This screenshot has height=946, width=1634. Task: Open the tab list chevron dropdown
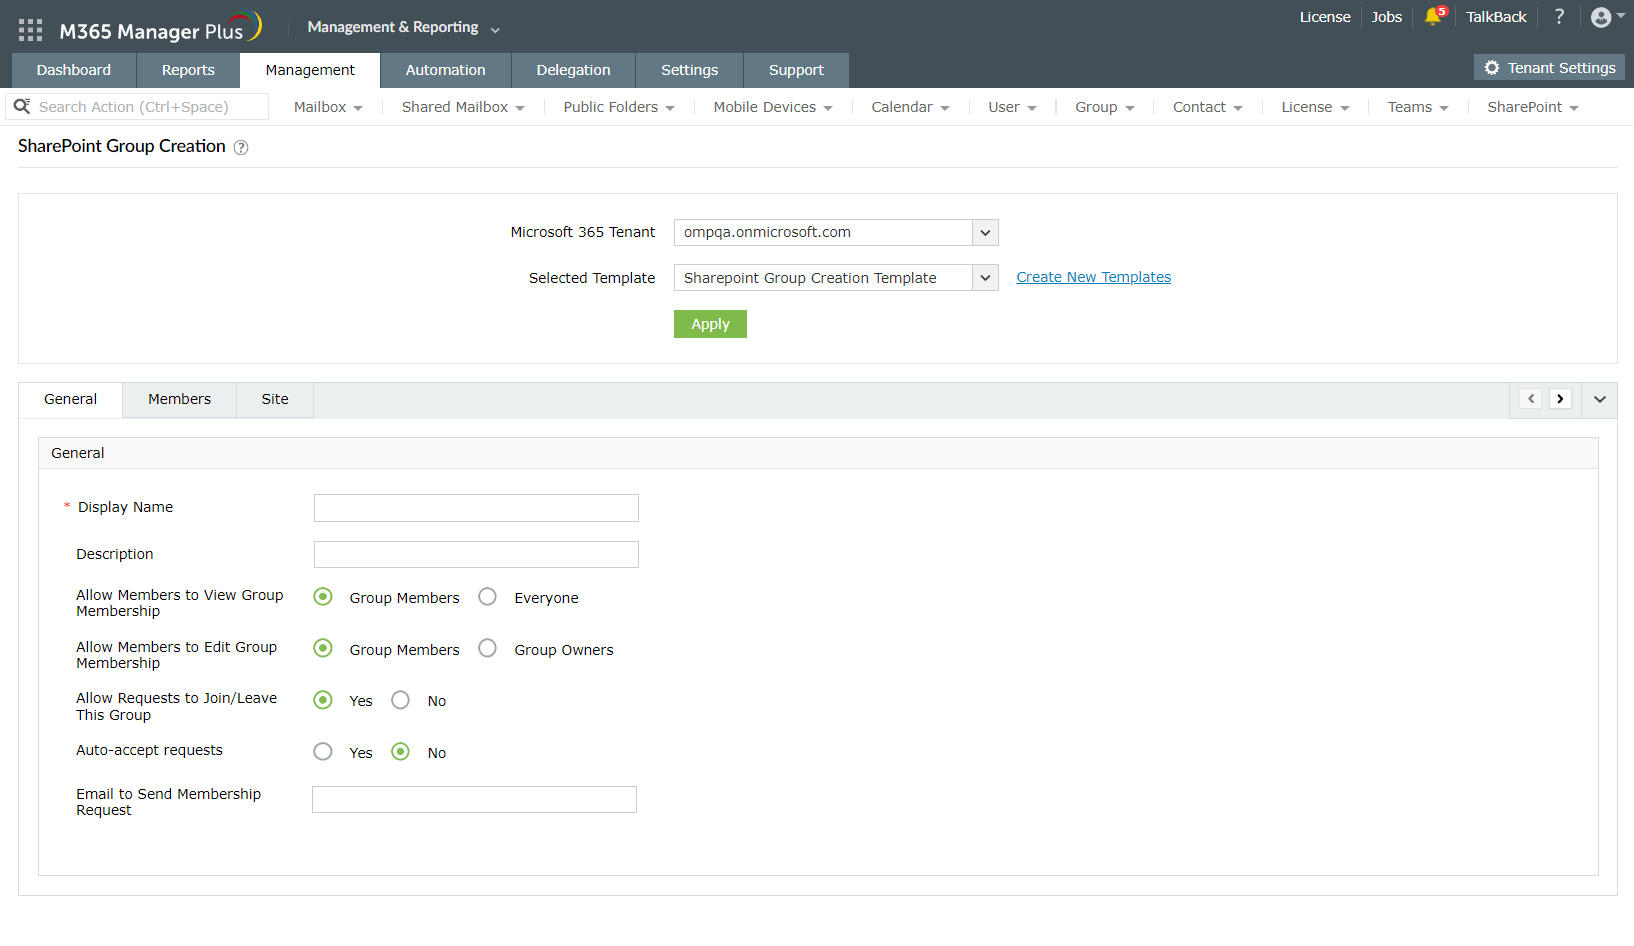point(1600,399)
